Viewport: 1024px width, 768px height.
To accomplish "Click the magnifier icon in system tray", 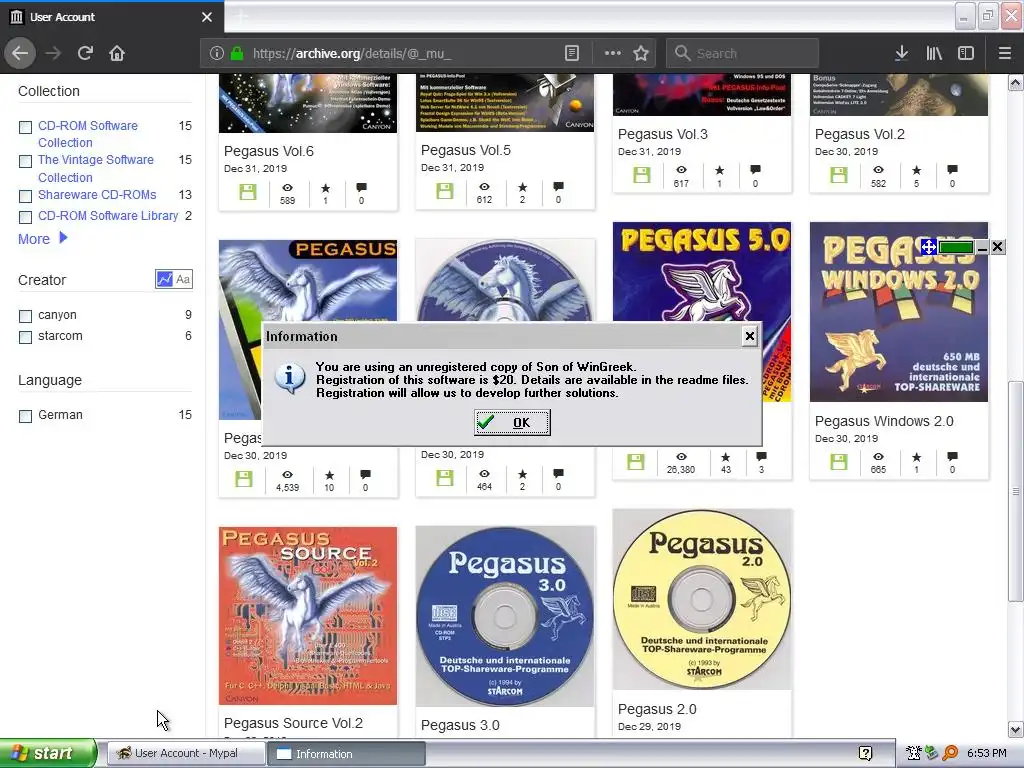I will click(950, 753).
